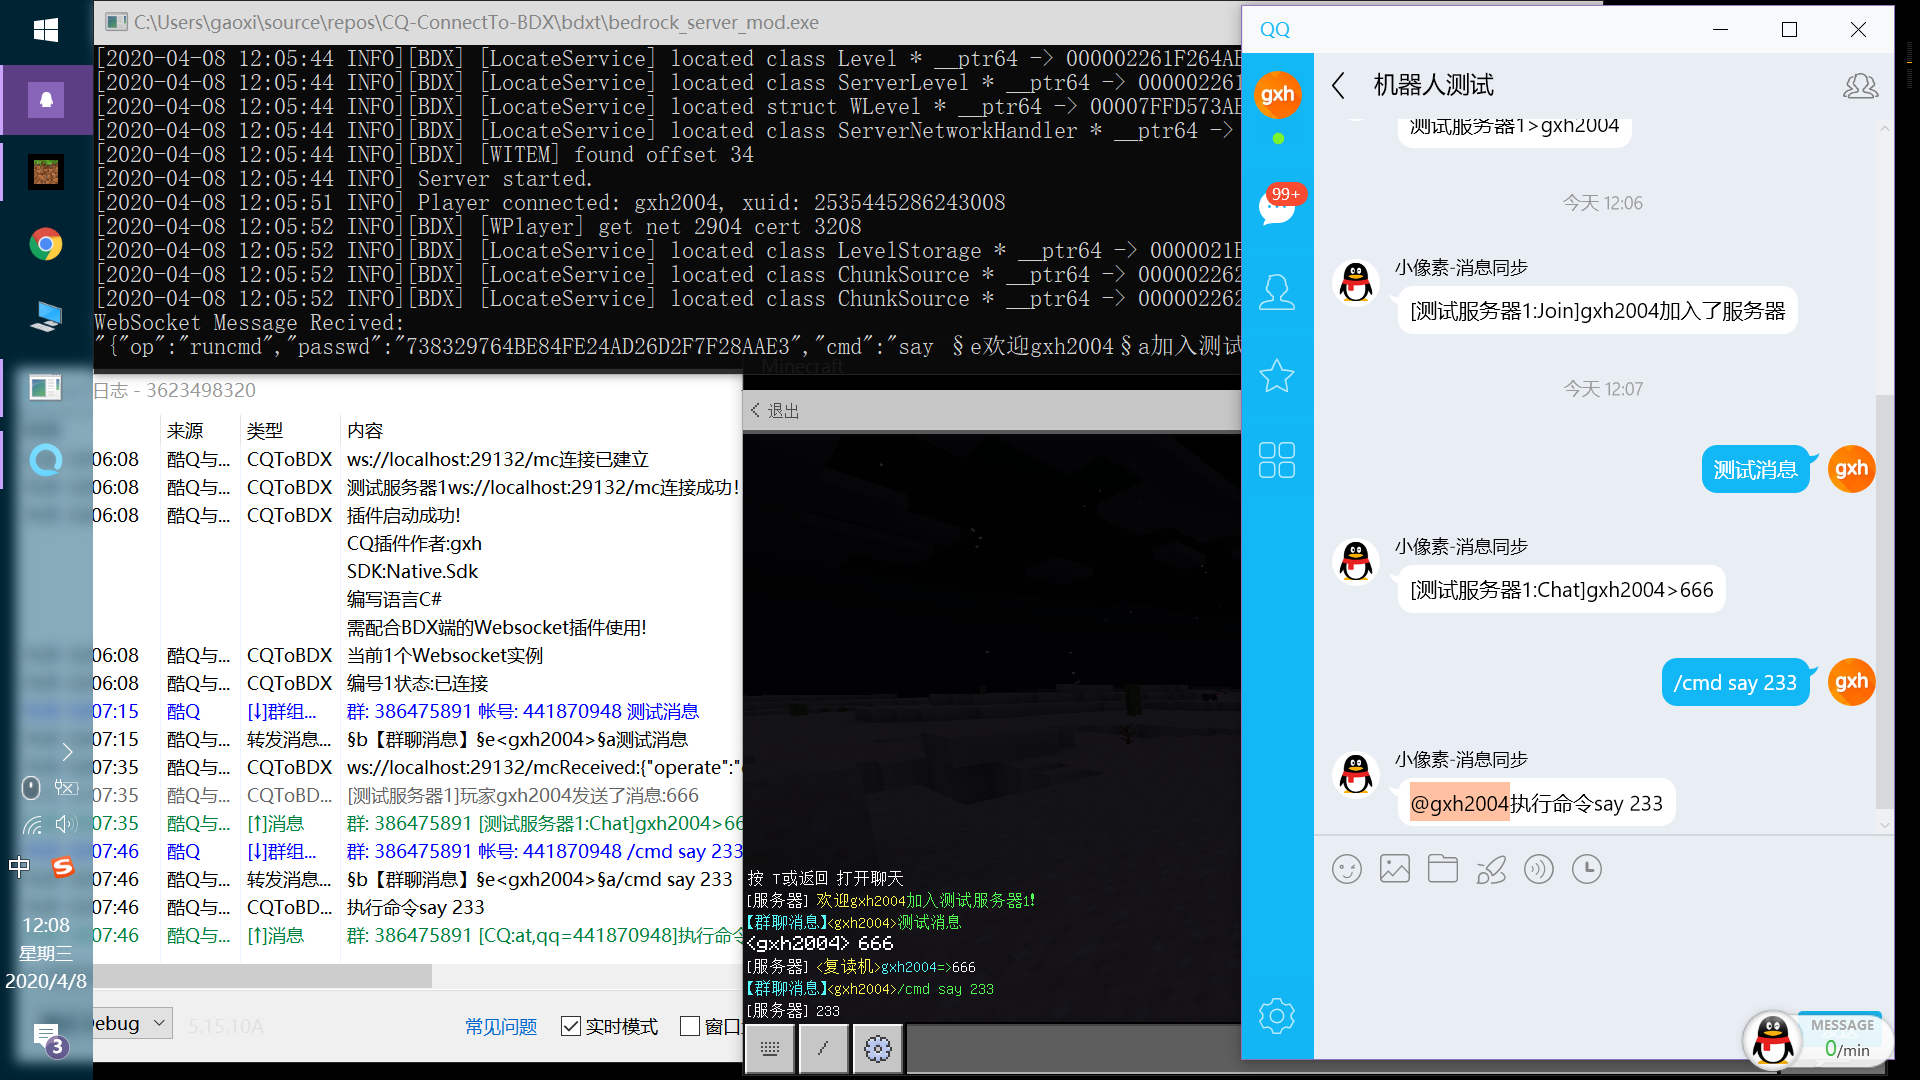Click the 内容 column header in log
The height and width of the screenshot is (1080, 1920).
365,431
